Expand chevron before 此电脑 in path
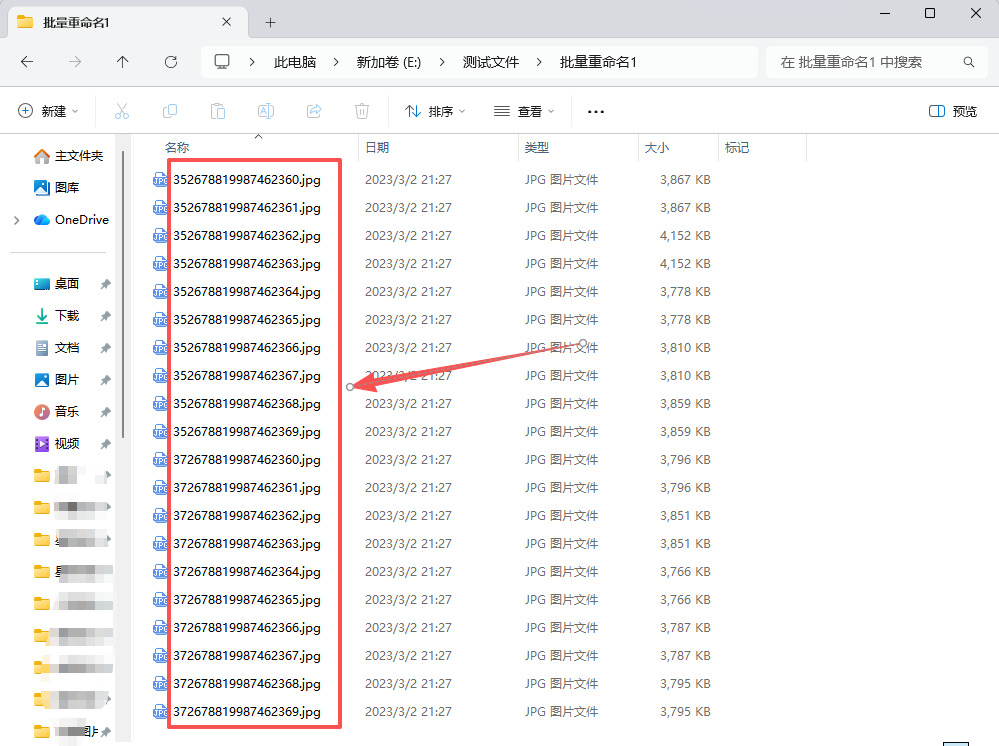Screen dimensions: 999x746 click(x=252, y=62)
